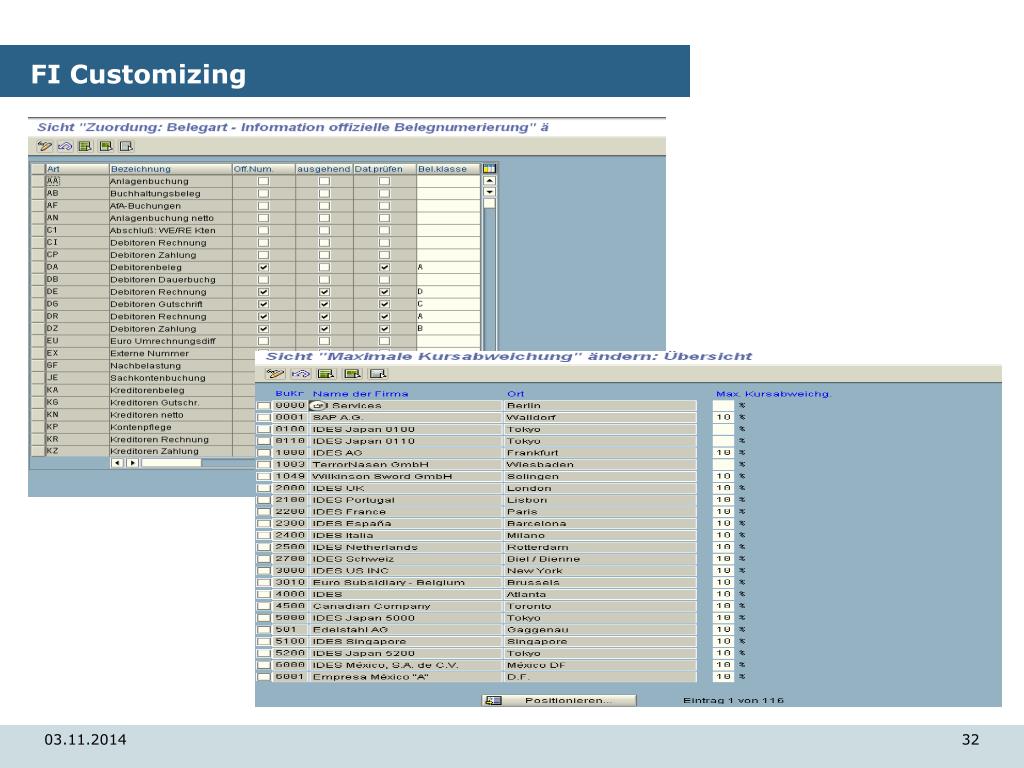Toggle ausgehend in the DE Debitoren Rechnung row

tap(324, 292)
